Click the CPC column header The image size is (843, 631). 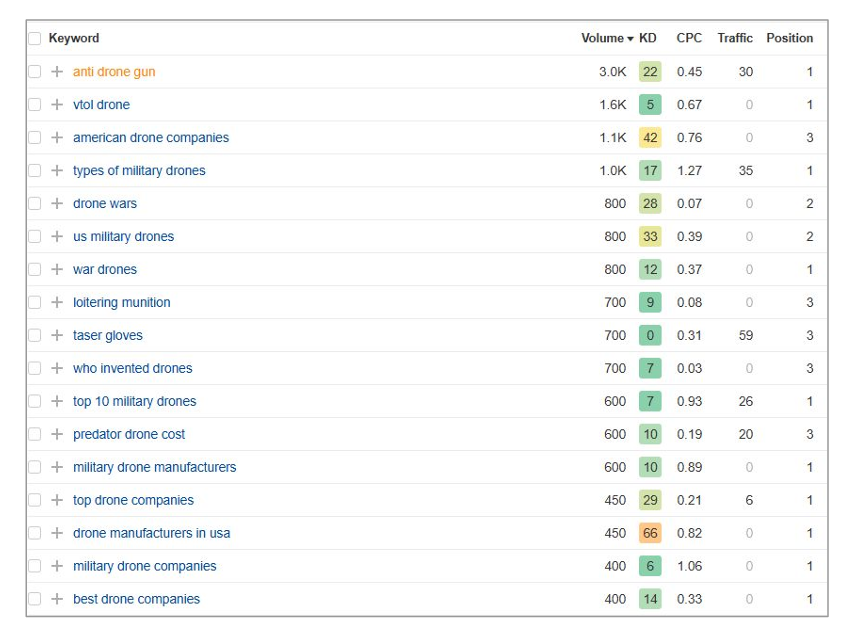689,38
